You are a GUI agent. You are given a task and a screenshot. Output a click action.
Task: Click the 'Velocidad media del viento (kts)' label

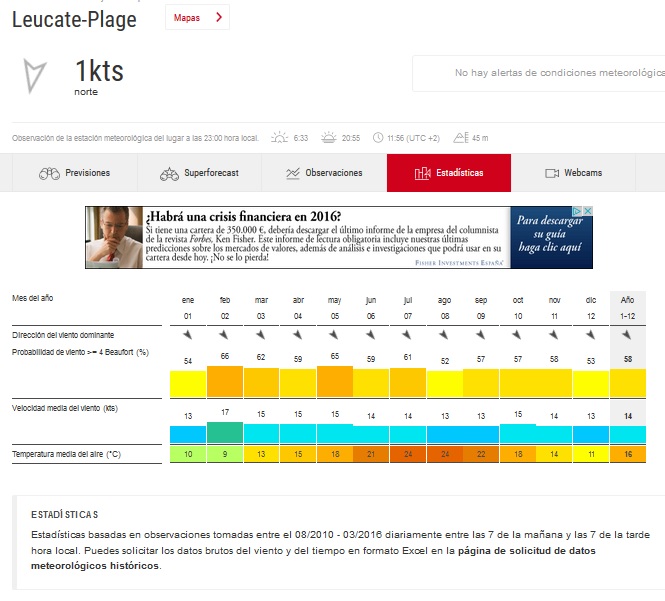65,408
